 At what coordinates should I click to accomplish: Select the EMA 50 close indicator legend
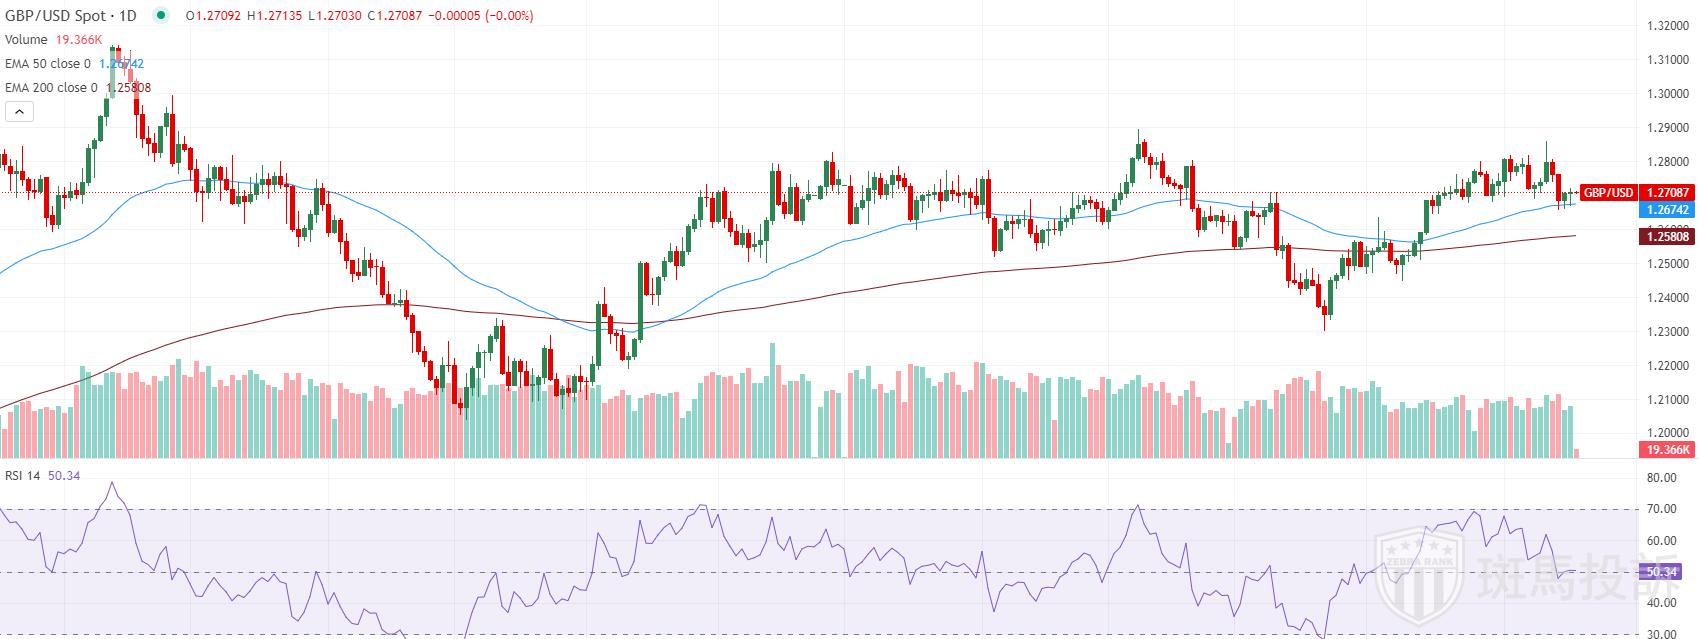[47, 64]
